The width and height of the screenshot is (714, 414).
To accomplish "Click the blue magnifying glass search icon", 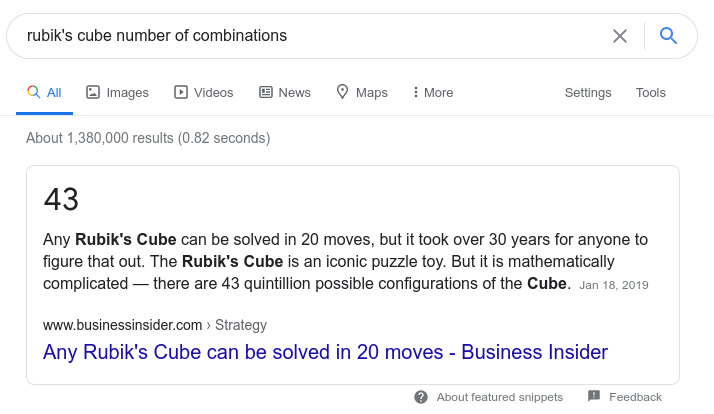I will (x=668, y=36).
